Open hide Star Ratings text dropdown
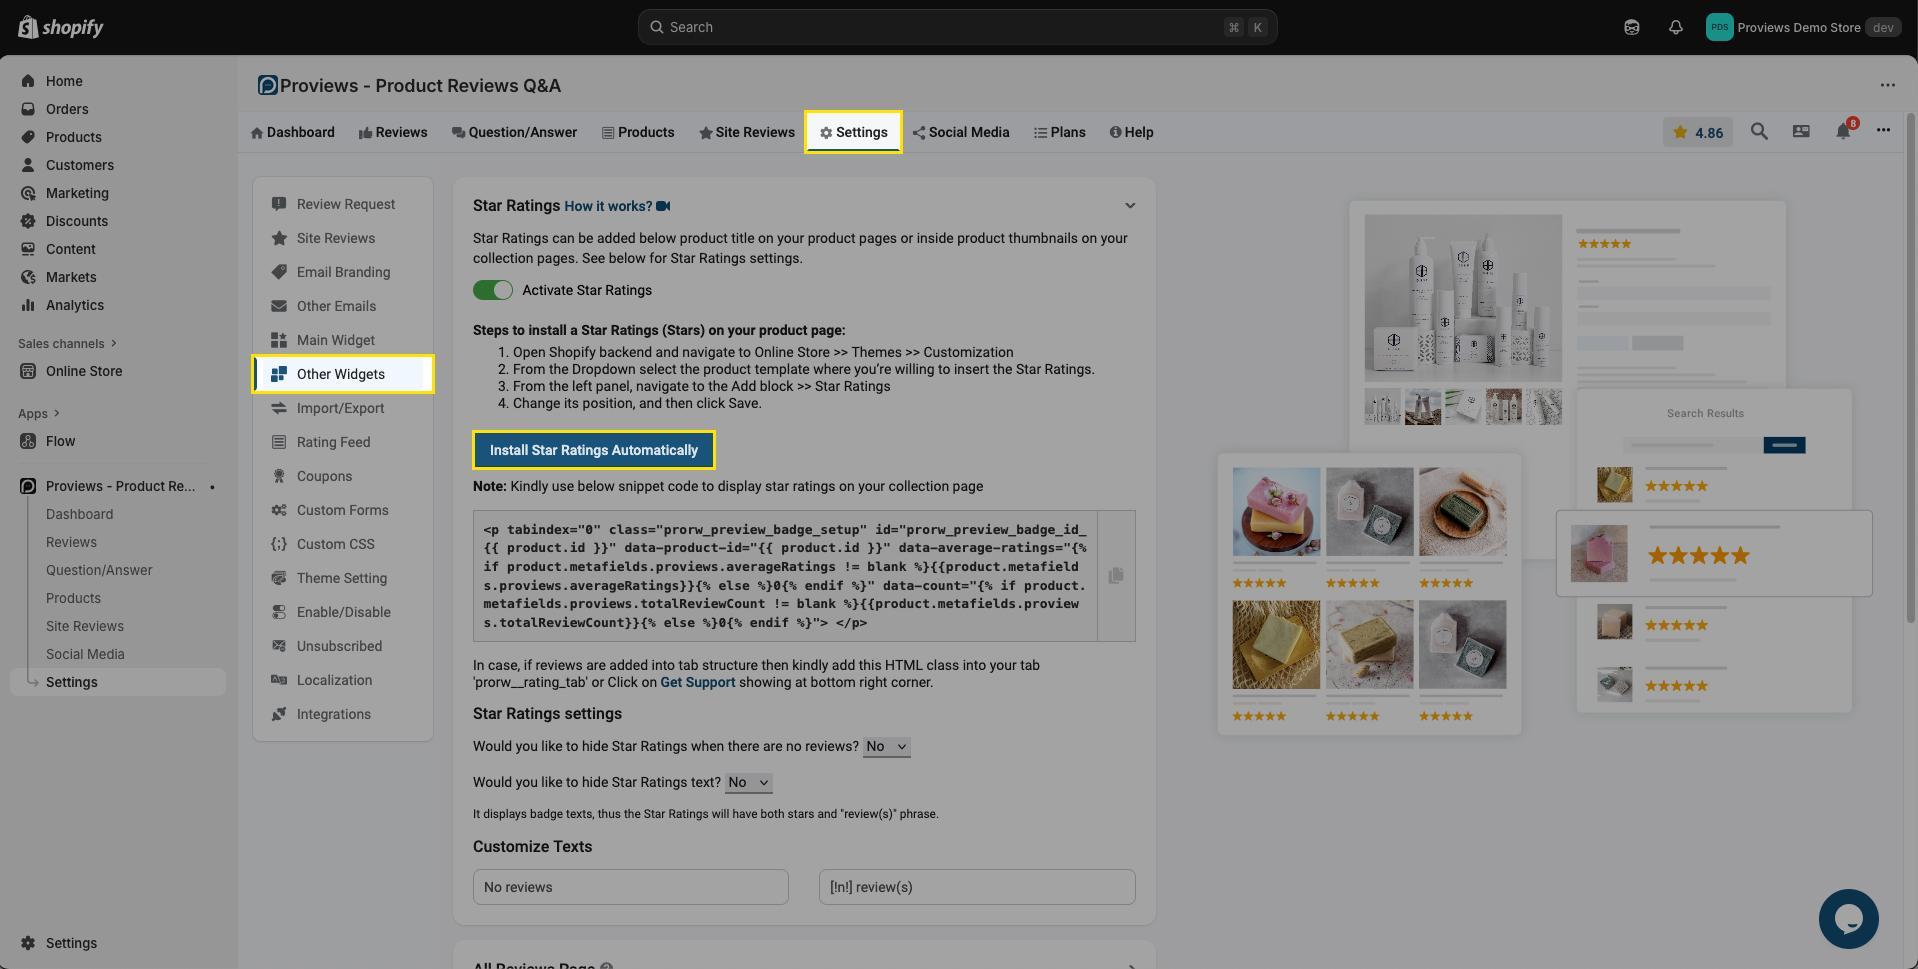The image size is (1918, 969). pyautogui.click(x=748, y=783)
